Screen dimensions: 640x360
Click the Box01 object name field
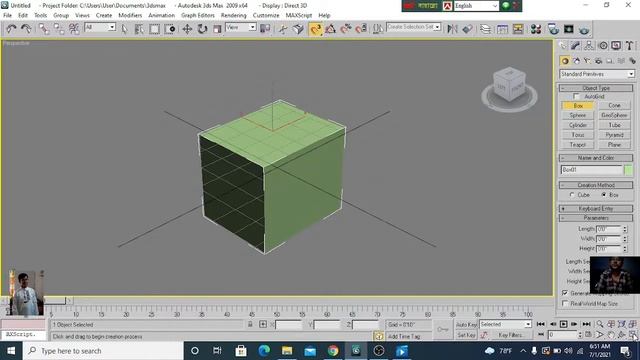point(592,170)
